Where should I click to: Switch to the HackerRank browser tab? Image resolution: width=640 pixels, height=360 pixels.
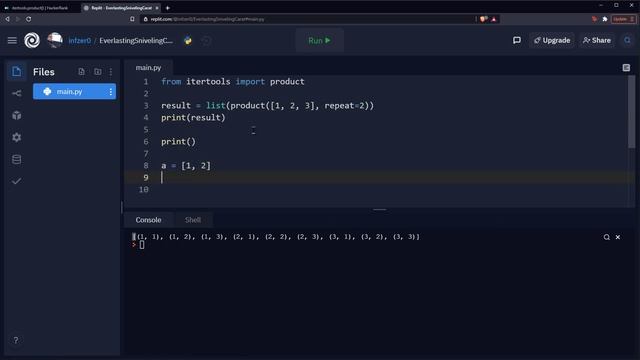(40, 8)
